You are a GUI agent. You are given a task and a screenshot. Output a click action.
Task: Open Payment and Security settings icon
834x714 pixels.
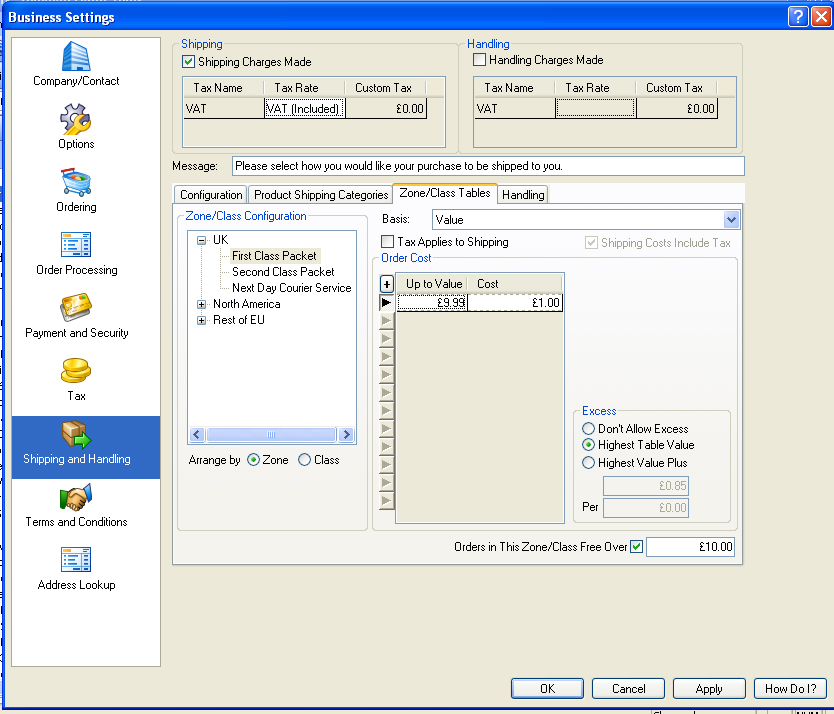coord(76,309)
